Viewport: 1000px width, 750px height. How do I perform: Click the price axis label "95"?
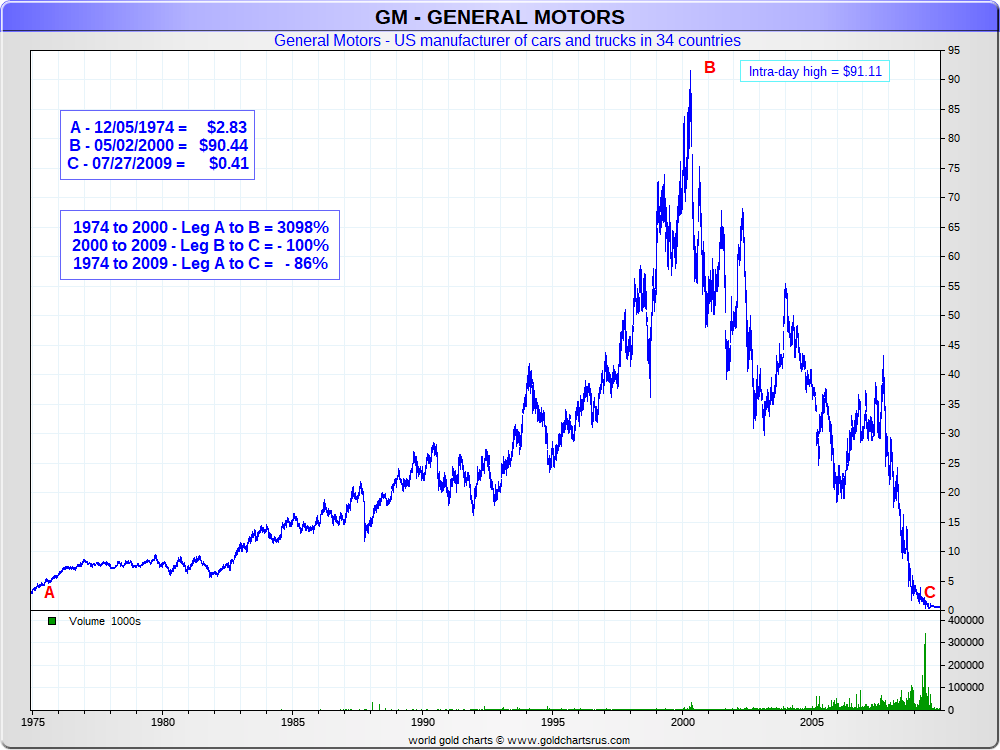[x=954, y=50]
